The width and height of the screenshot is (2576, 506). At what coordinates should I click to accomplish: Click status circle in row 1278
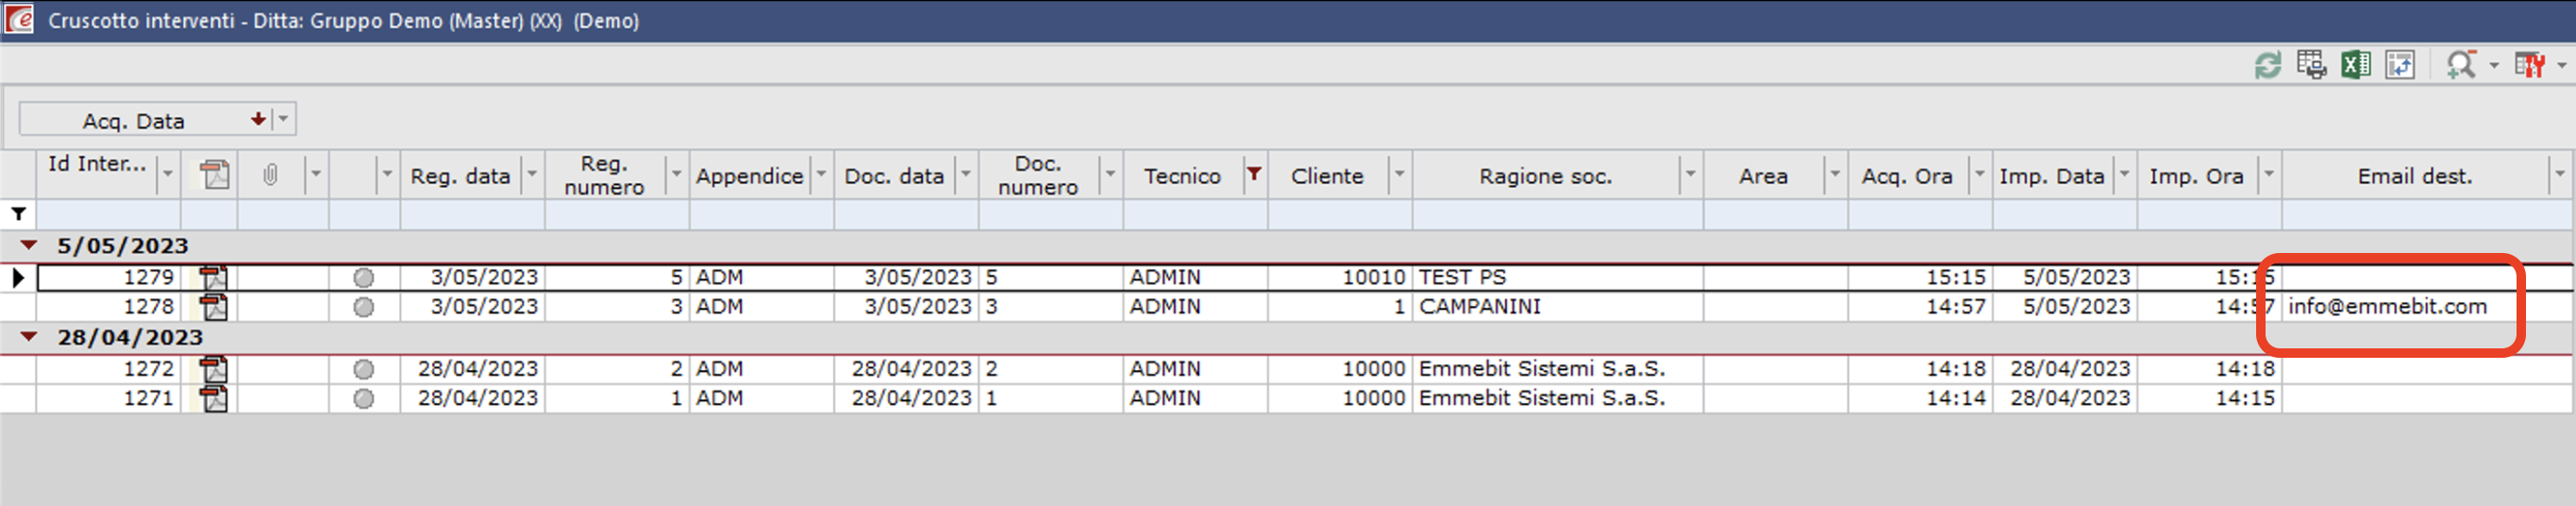364,307
